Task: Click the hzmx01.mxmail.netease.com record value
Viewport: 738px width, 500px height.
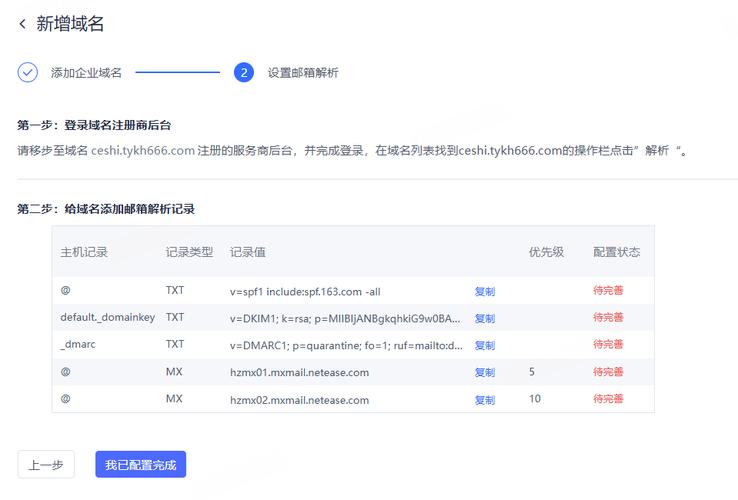Action: click(x=299, y=372)
